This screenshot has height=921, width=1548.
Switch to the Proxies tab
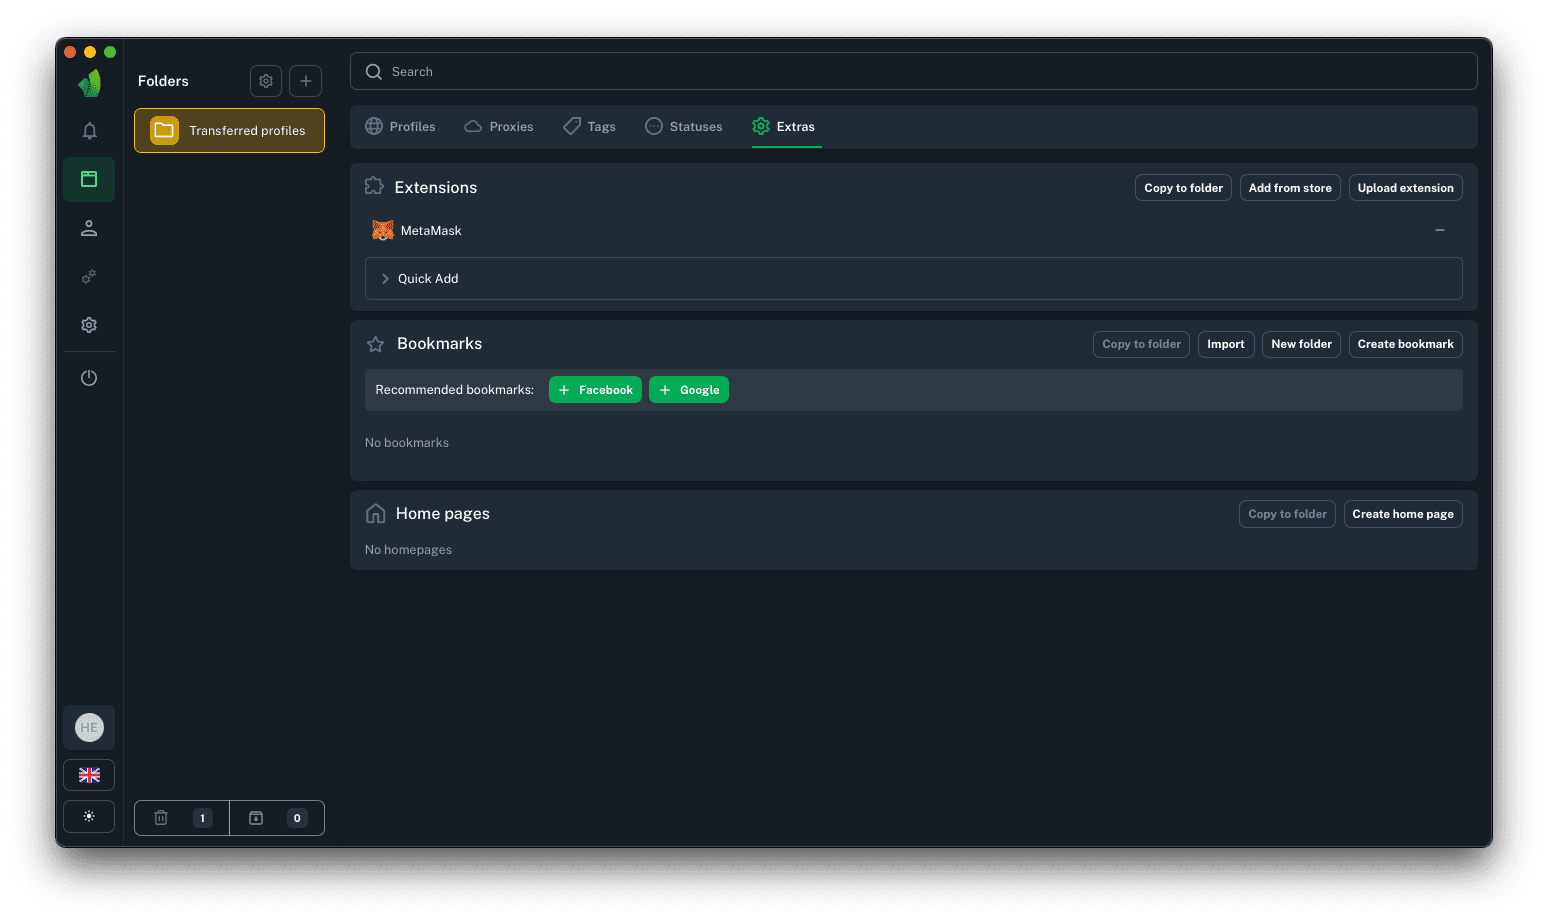[x=499, y=127]
